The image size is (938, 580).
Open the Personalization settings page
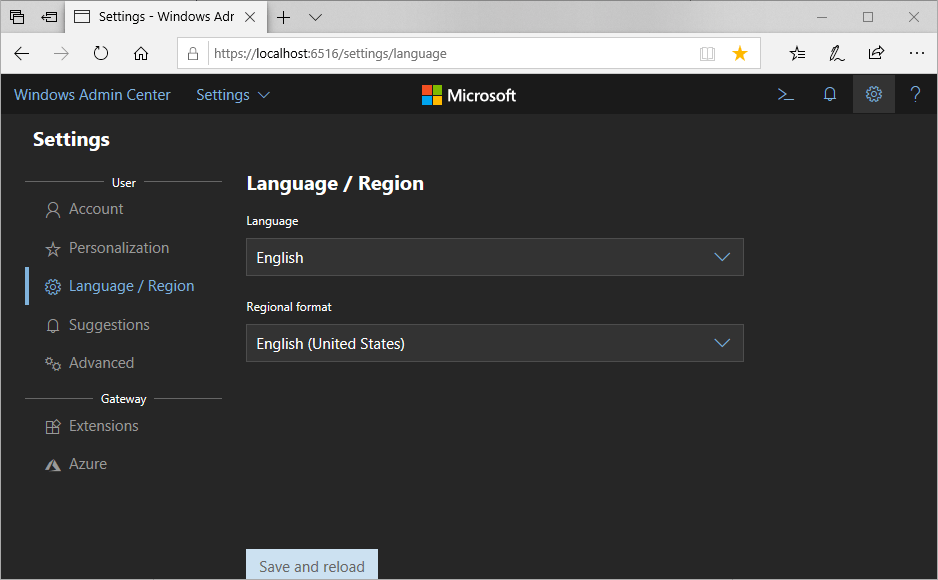coord(118,248)
